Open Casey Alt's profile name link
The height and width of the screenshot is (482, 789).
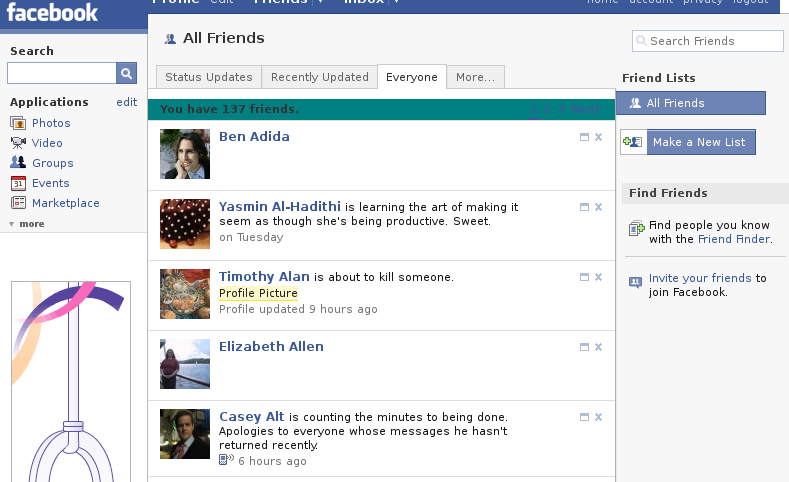pyautogui.click(x=252, y=416)
